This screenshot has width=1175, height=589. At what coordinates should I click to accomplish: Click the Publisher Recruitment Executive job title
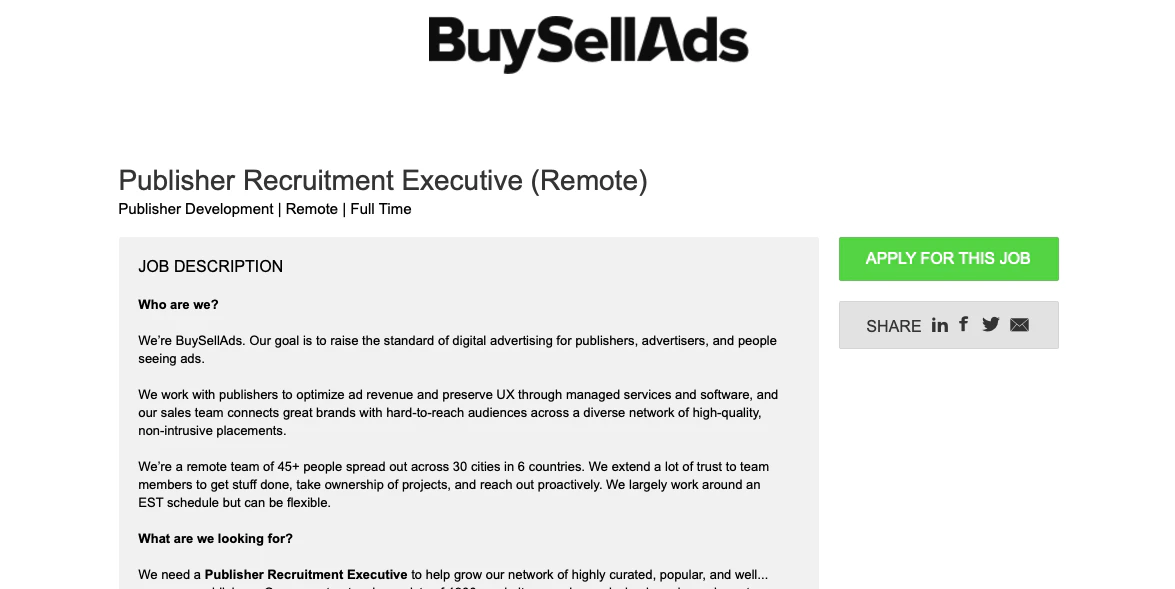(382, 181)
